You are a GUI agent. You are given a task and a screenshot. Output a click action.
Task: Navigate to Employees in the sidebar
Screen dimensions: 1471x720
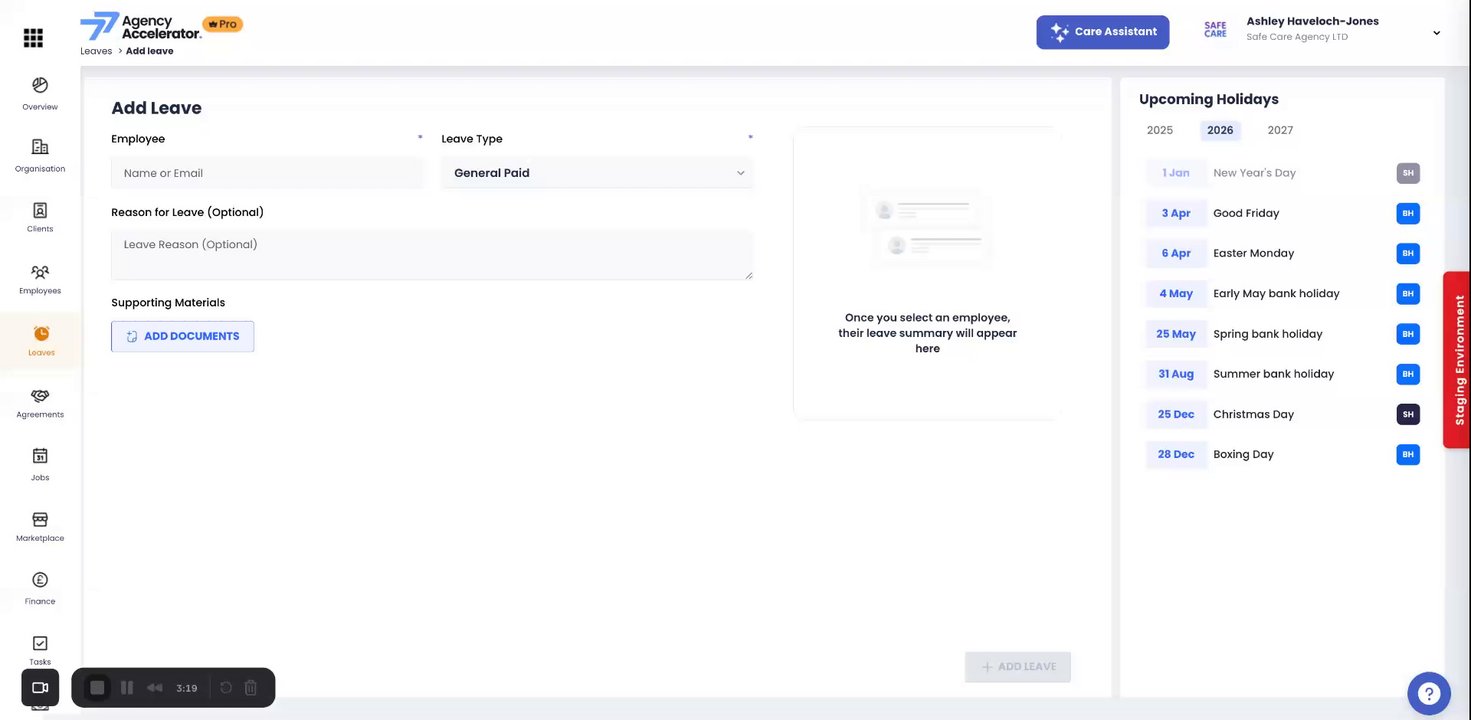[40, 272]
